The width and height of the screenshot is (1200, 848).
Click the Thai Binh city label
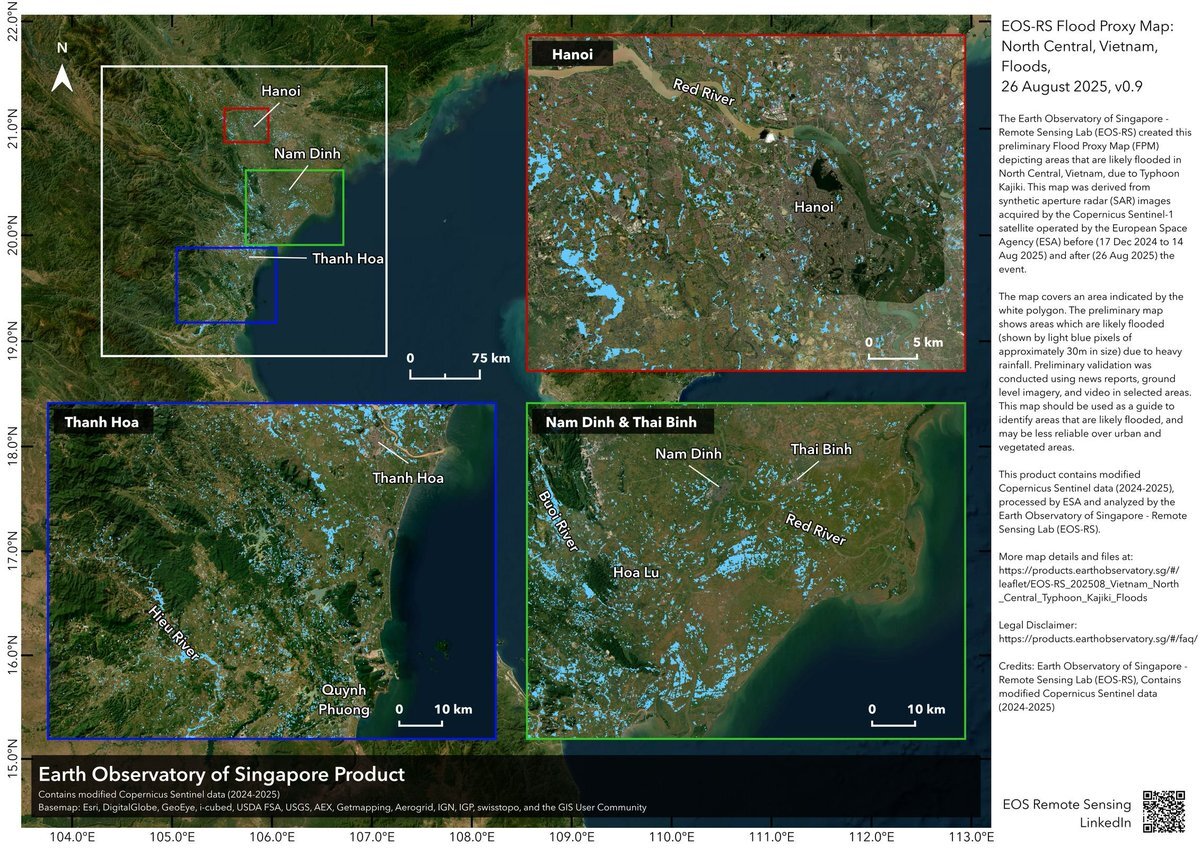821,449
